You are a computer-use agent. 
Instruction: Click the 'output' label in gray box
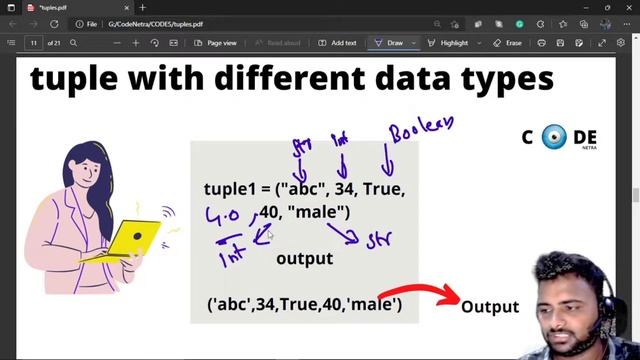point(304,259)
